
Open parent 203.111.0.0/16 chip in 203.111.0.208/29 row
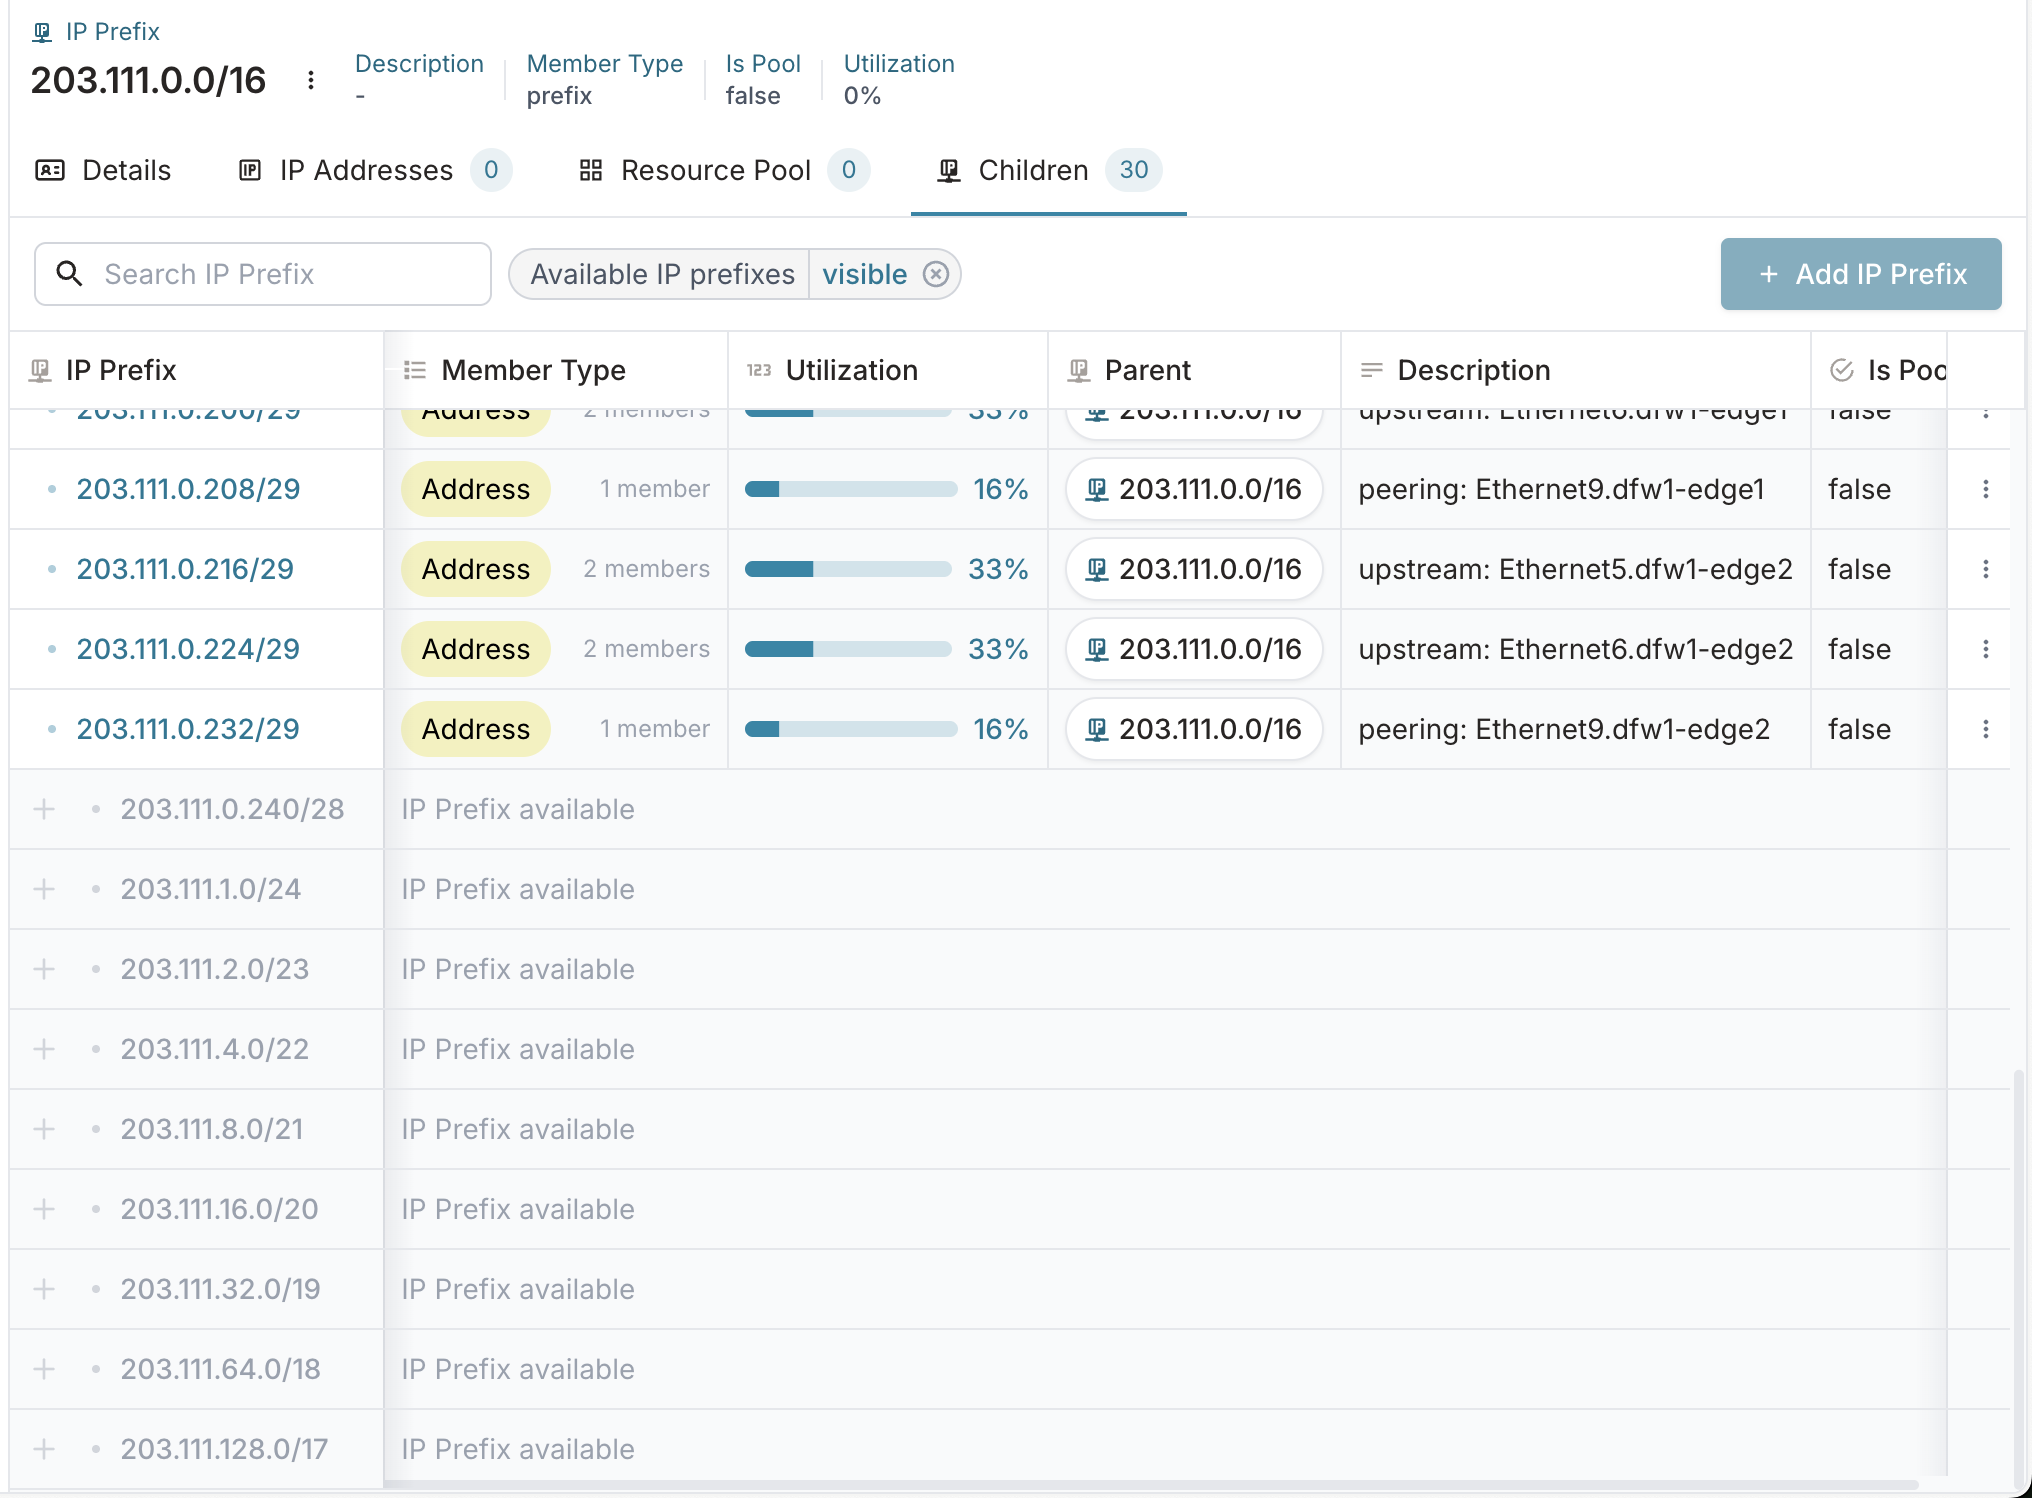1194,489
